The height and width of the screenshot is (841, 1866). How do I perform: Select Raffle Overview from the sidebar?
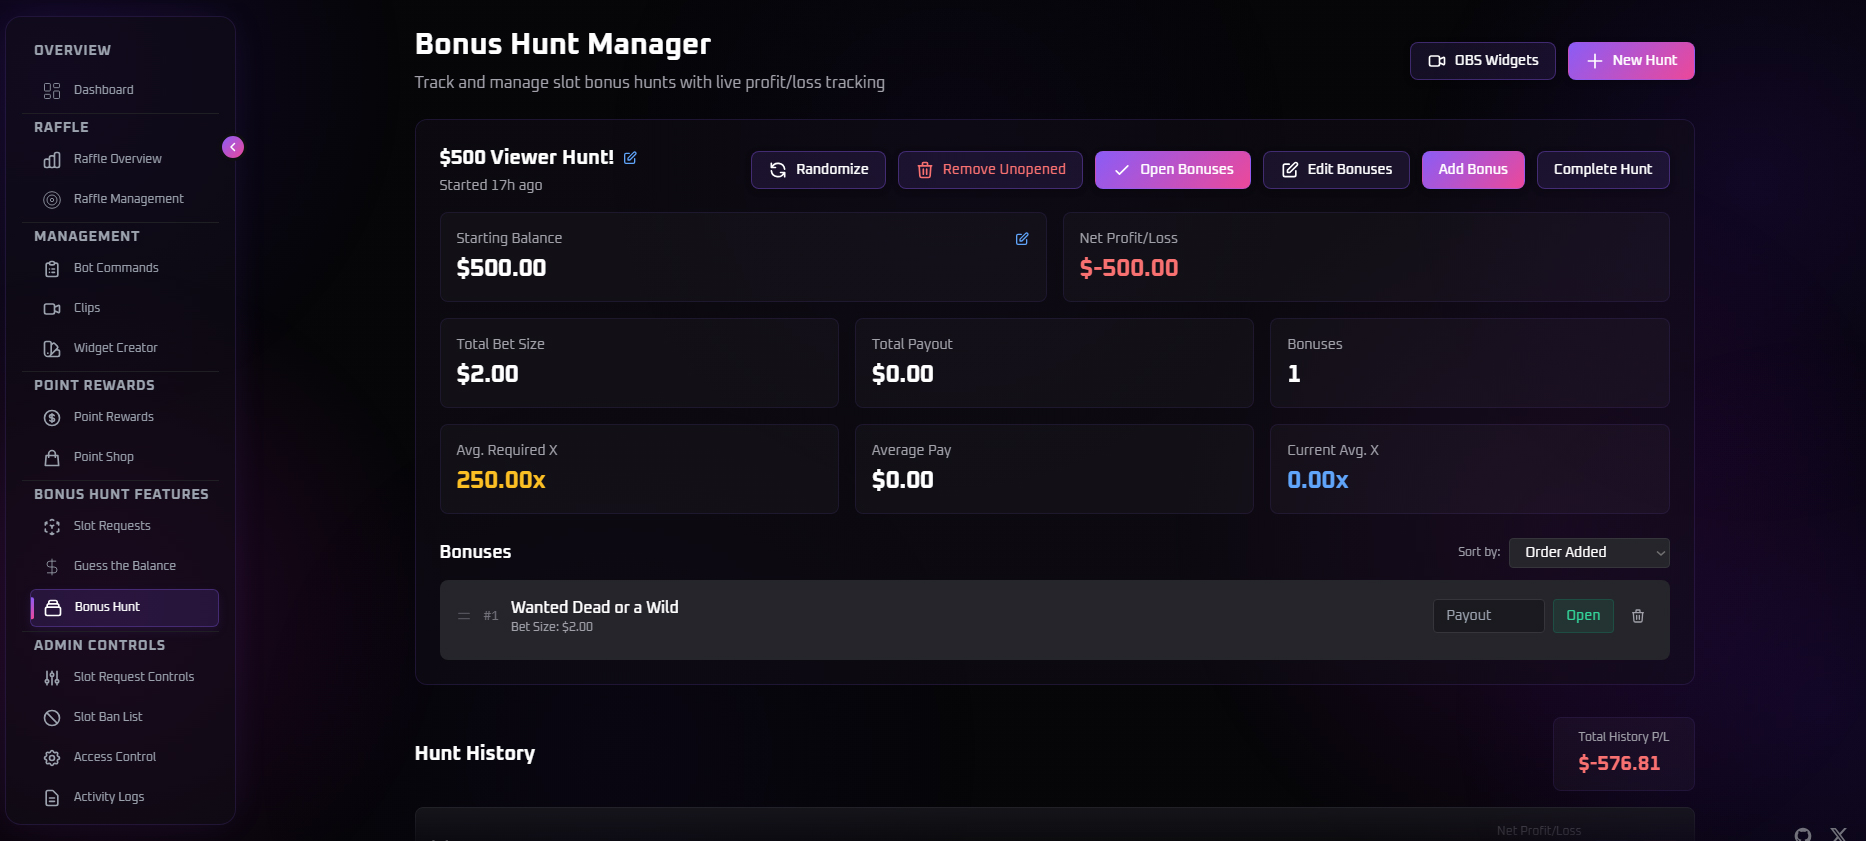(x=118, y=158)
